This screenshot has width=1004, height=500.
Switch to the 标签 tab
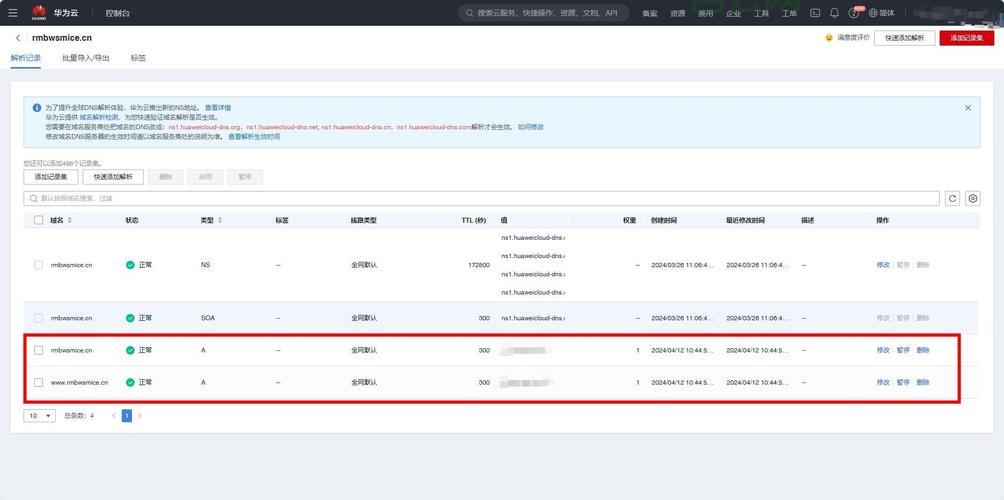(138, 58)
